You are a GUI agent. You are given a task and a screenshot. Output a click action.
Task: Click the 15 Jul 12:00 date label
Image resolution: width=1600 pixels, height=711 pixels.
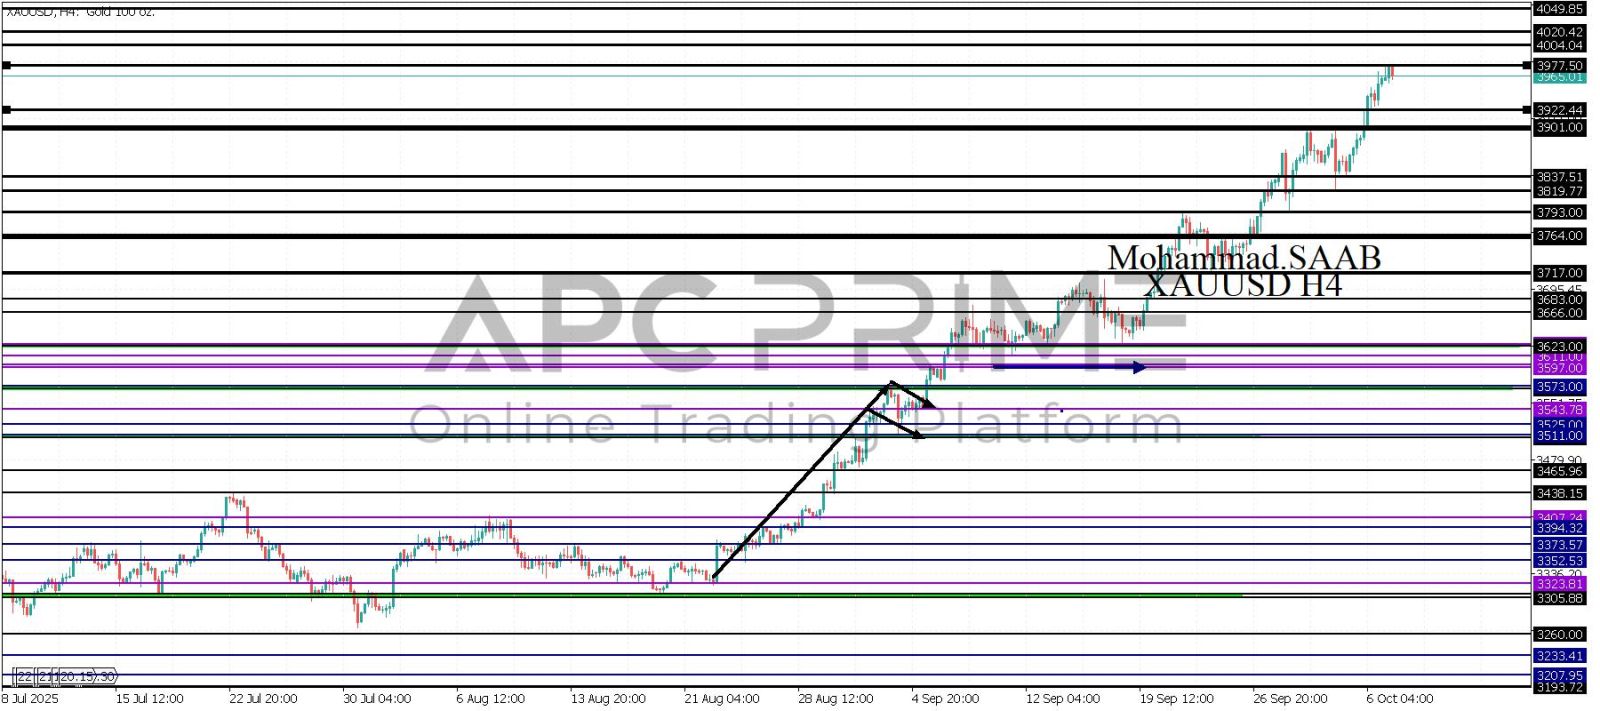(x=150, y=699)
